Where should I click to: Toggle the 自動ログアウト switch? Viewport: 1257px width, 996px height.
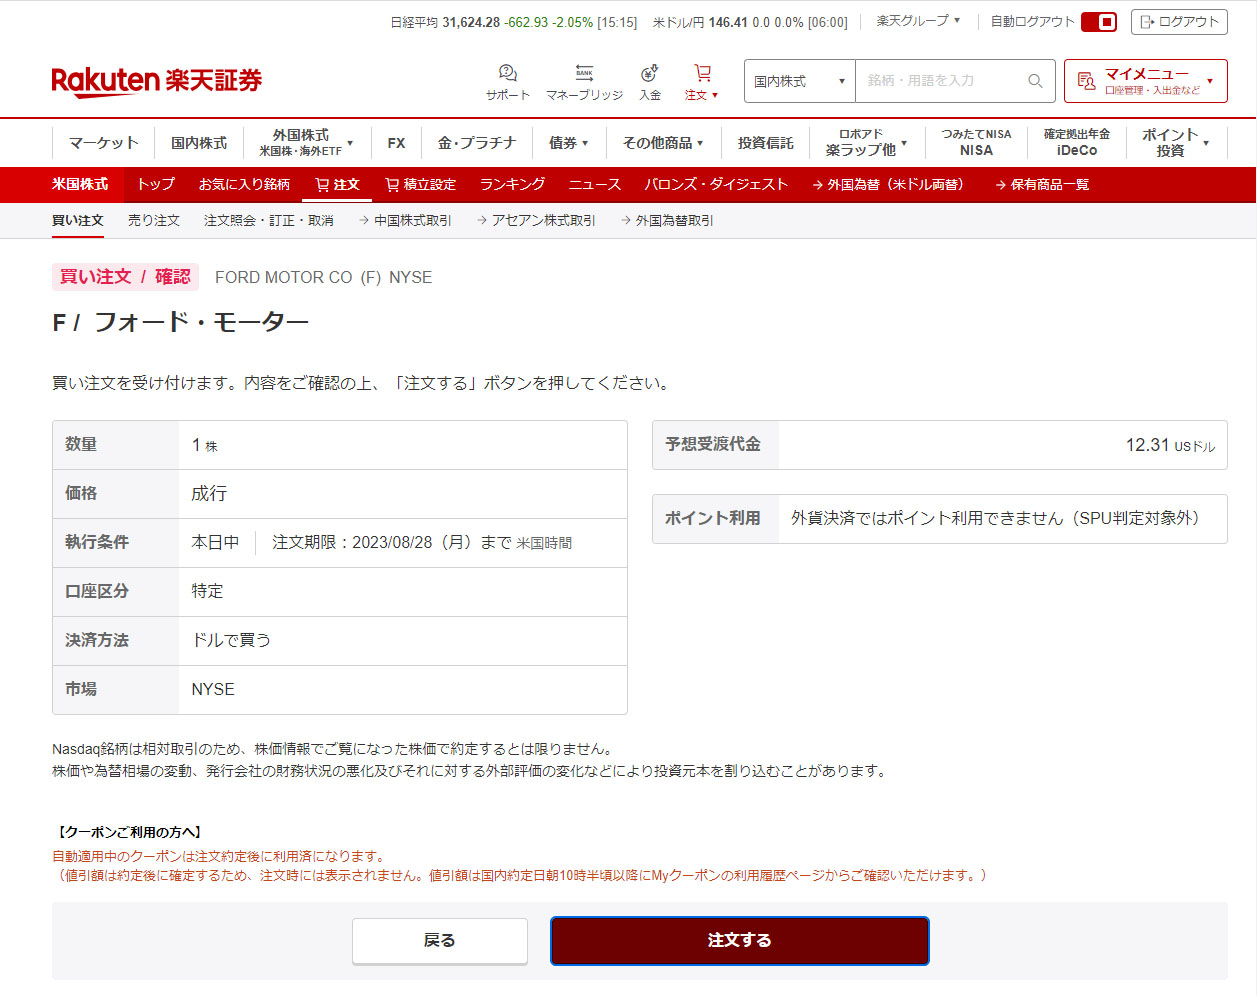click(1099, 22)
